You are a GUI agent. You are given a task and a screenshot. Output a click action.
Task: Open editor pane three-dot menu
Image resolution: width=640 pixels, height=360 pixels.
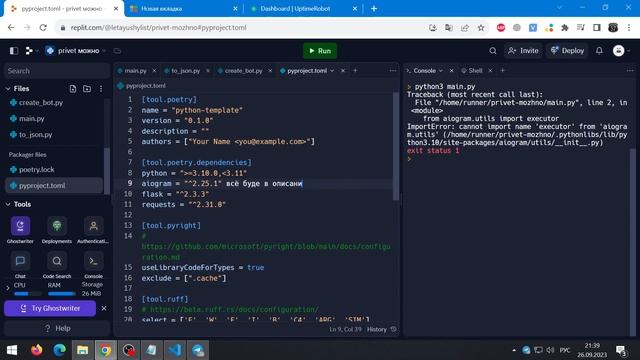(x=393, y=71)
